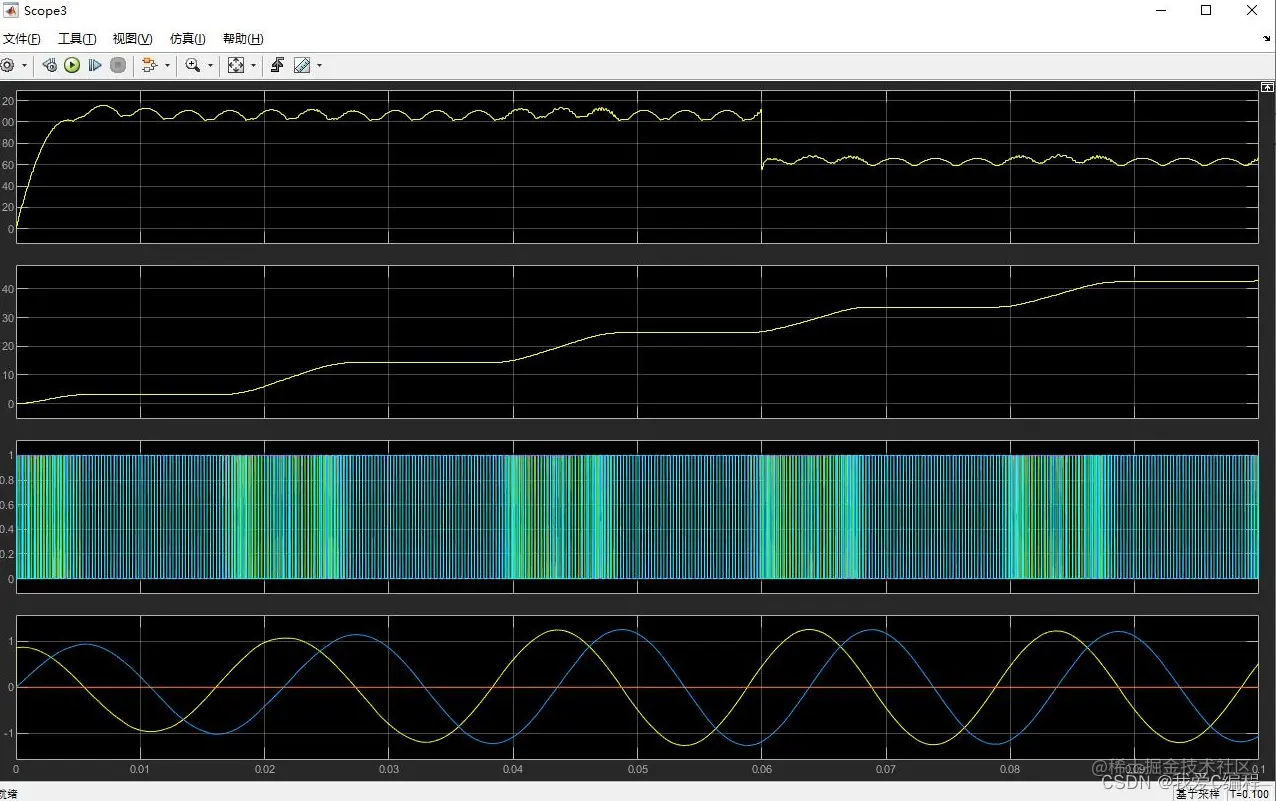The width and height of the screenshot is (1276, 801).
Task: Maximize the Scope3 window
Action: [1206, 10]
